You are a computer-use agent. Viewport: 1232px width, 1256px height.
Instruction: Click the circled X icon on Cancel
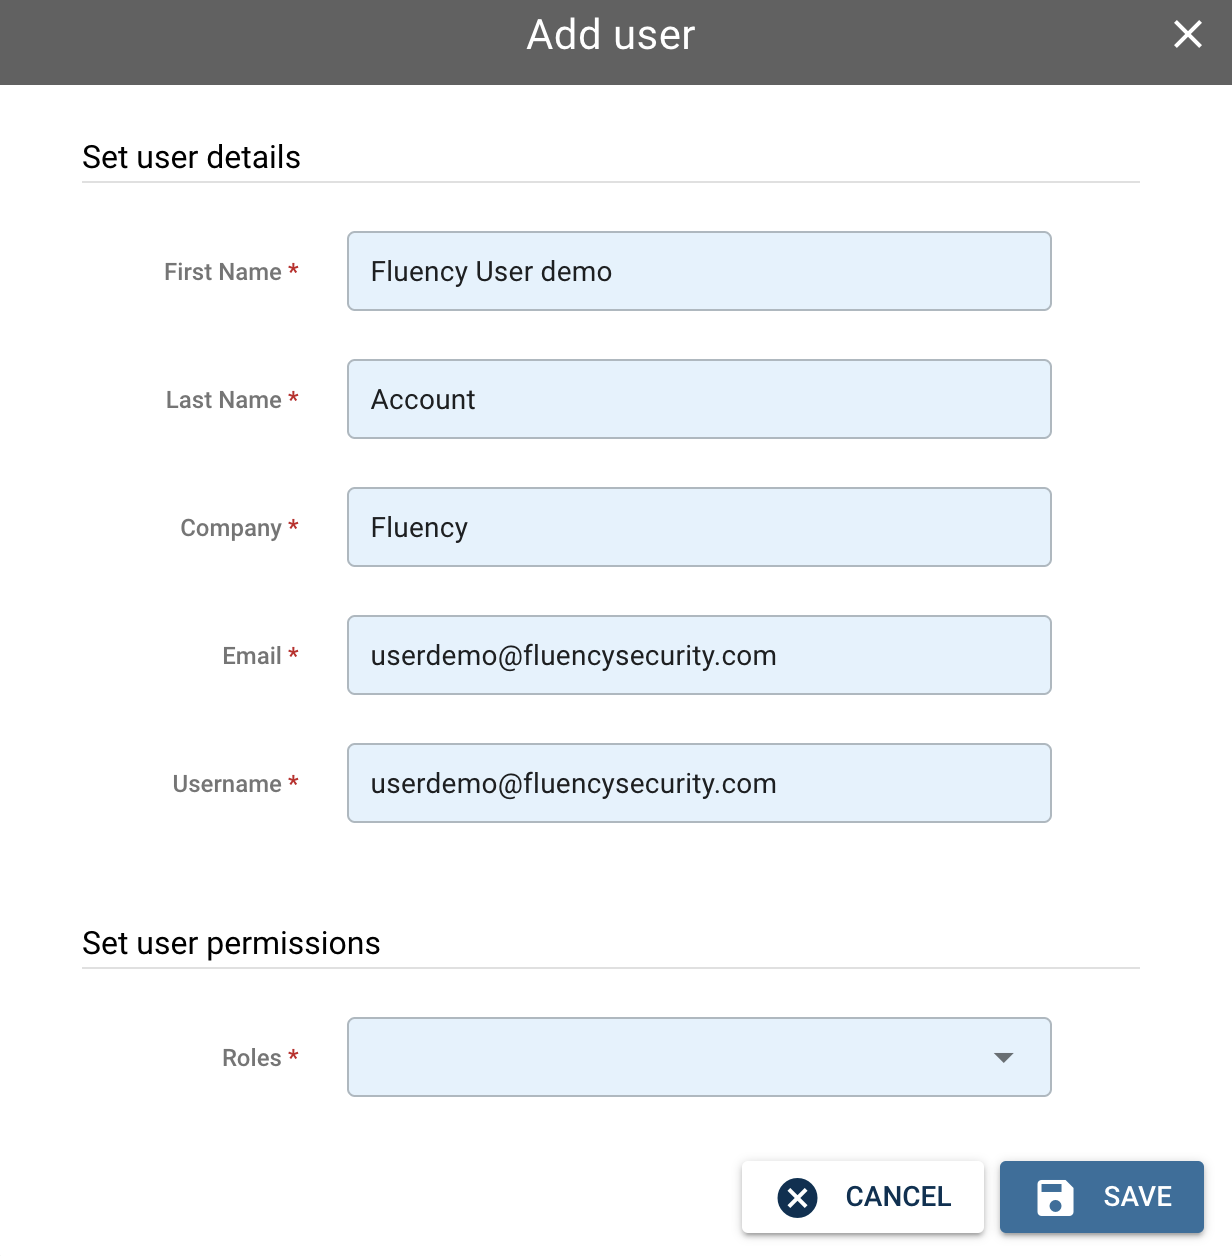coord(797,1197)
